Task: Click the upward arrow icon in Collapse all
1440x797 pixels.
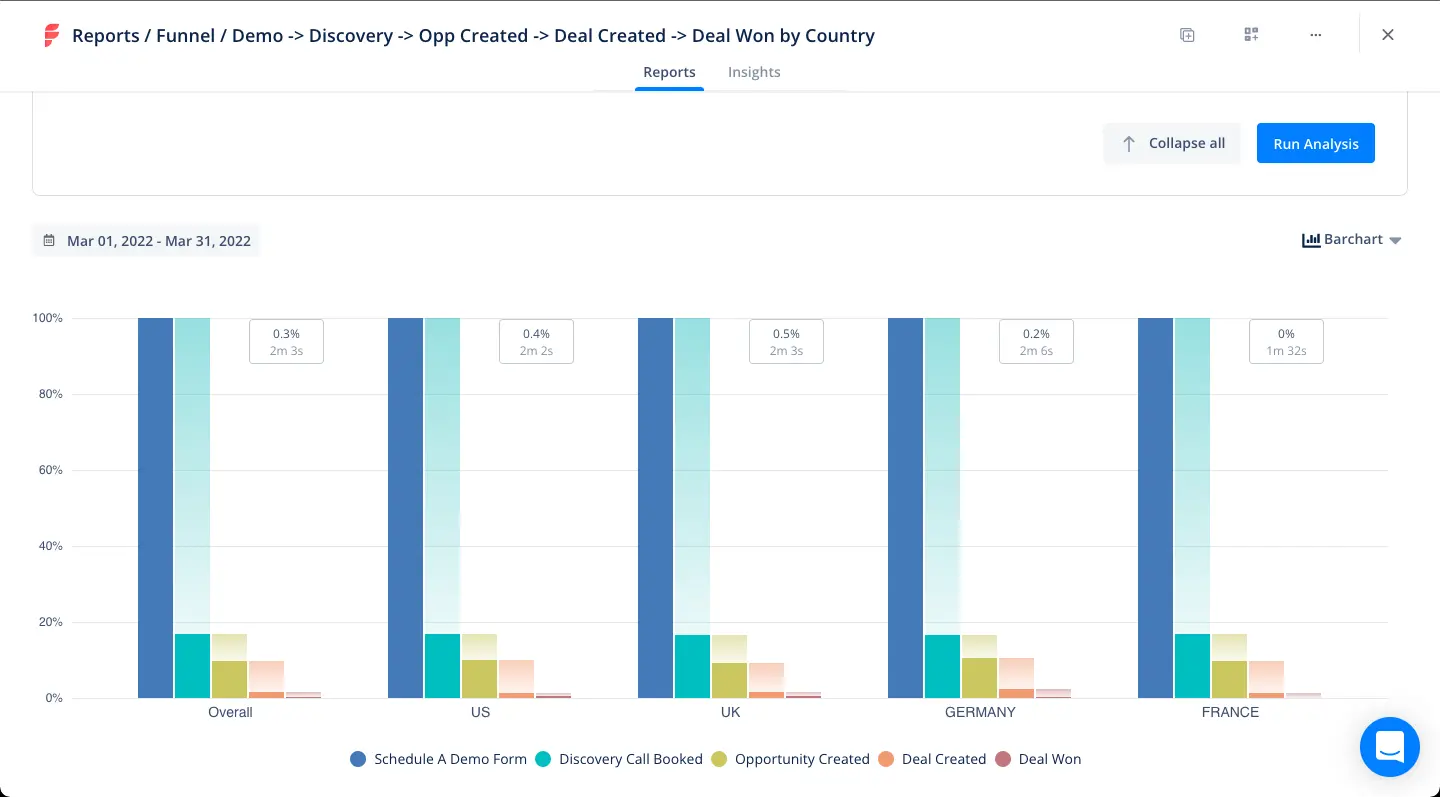Action: [x=1130, y=143]
